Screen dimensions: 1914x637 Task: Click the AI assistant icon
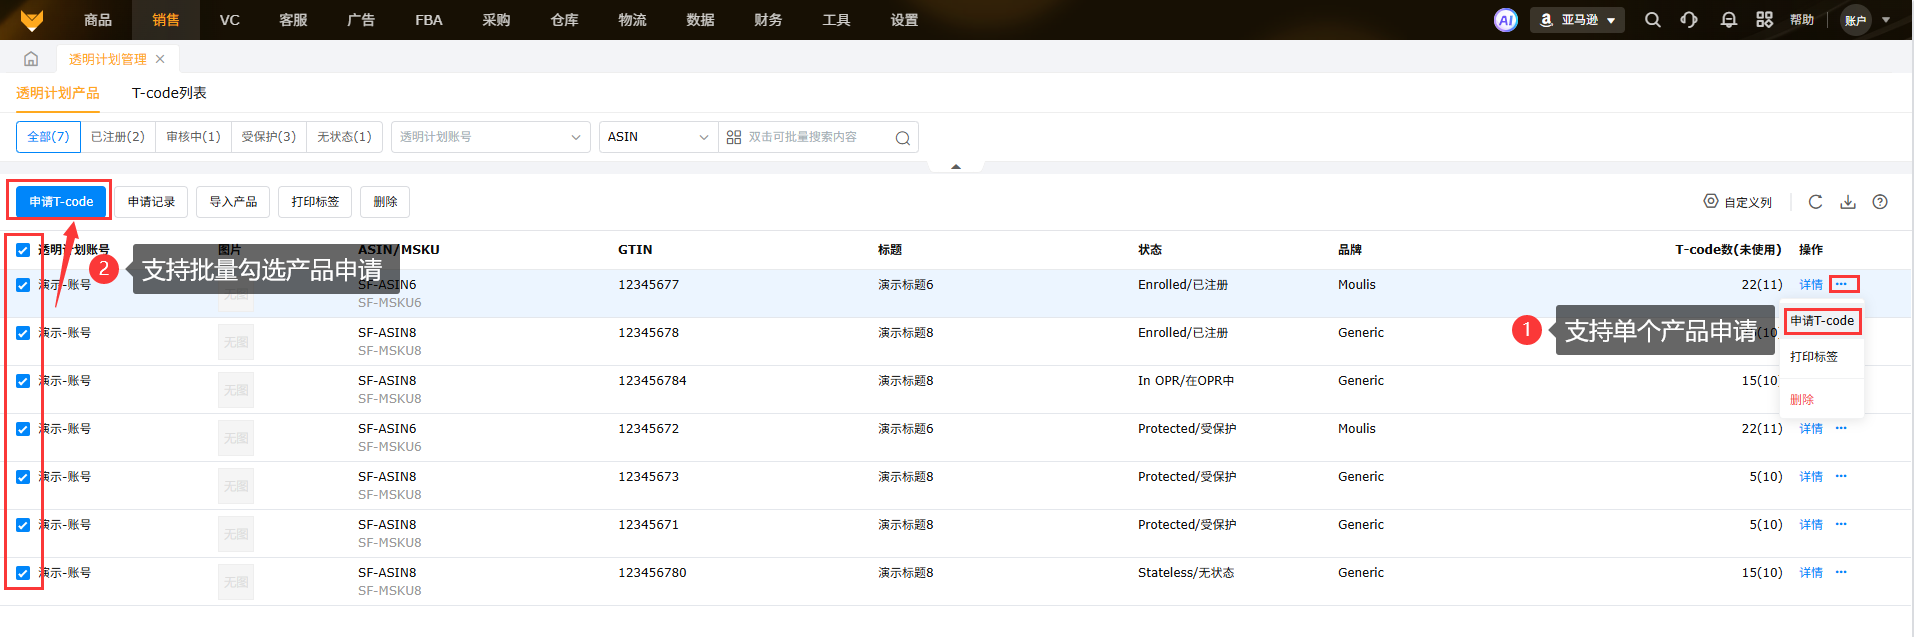click(1505, 20)
